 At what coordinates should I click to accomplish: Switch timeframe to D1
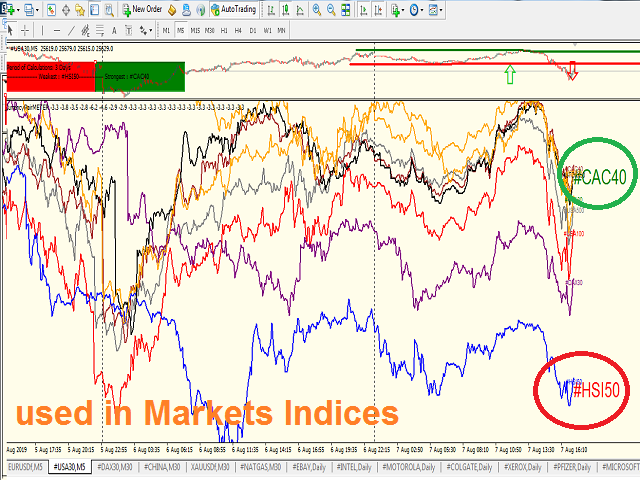[253, 30]
